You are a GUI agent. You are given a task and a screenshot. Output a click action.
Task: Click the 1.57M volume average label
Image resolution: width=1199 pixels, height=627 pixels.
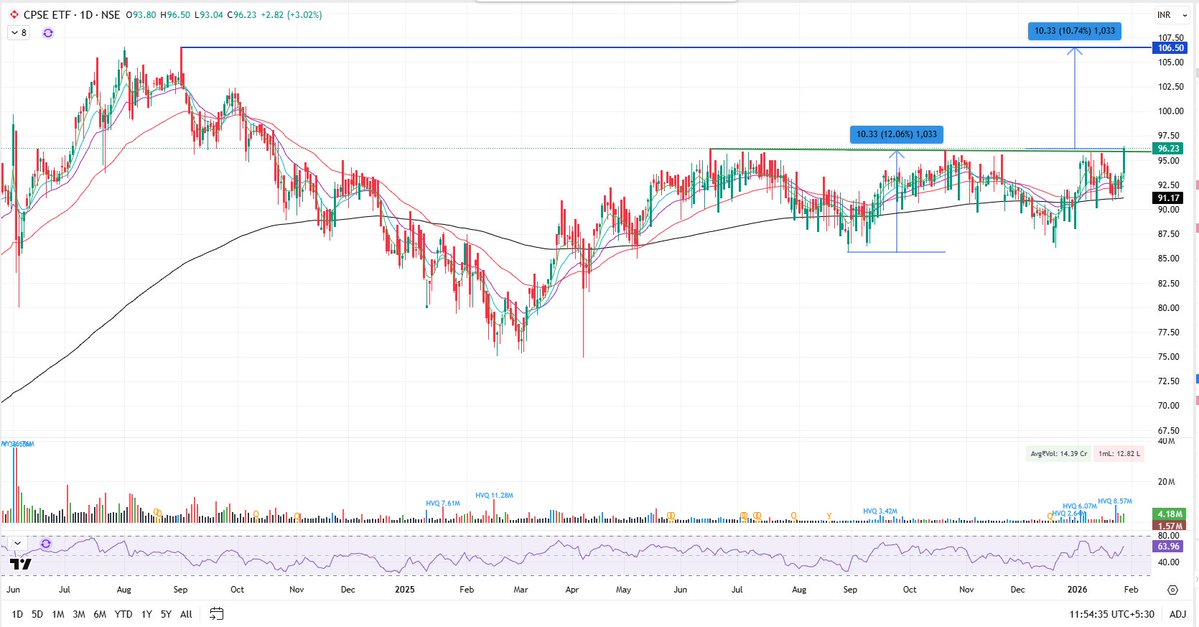point(1168,526)
